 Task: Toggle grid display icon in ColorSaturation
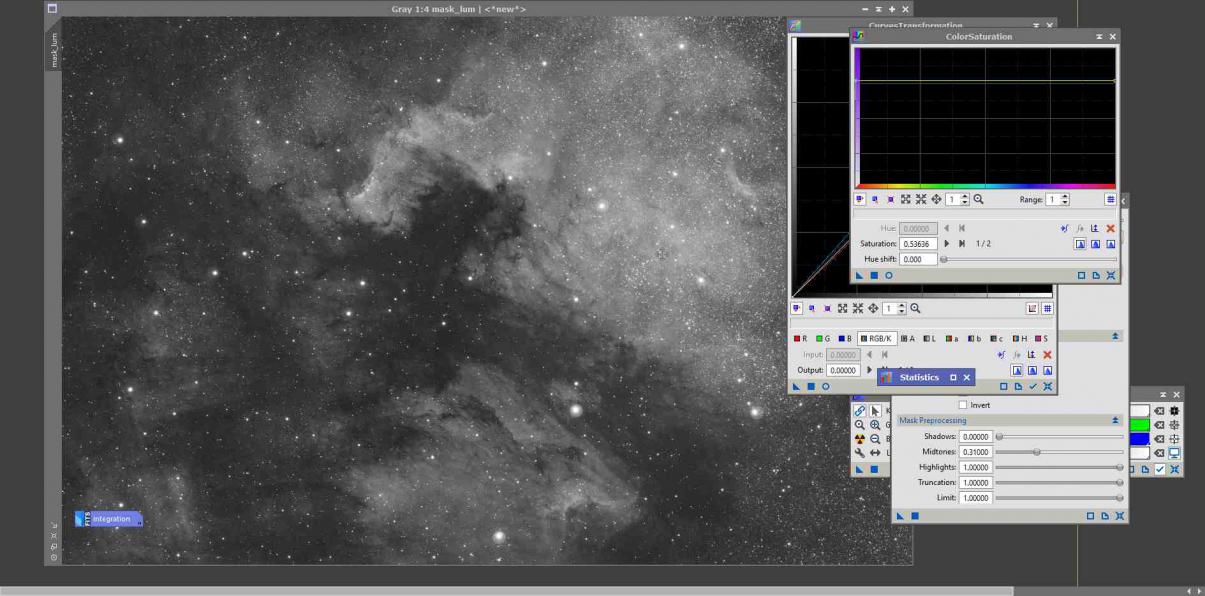1110,199
